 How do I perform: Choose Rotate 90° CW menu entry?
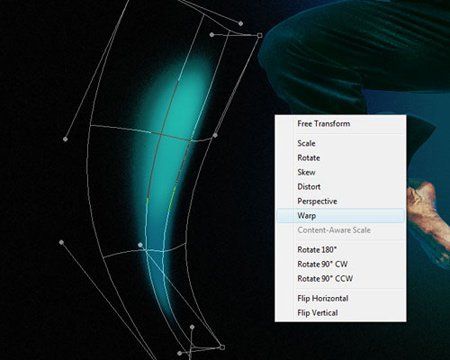[340, 264]
